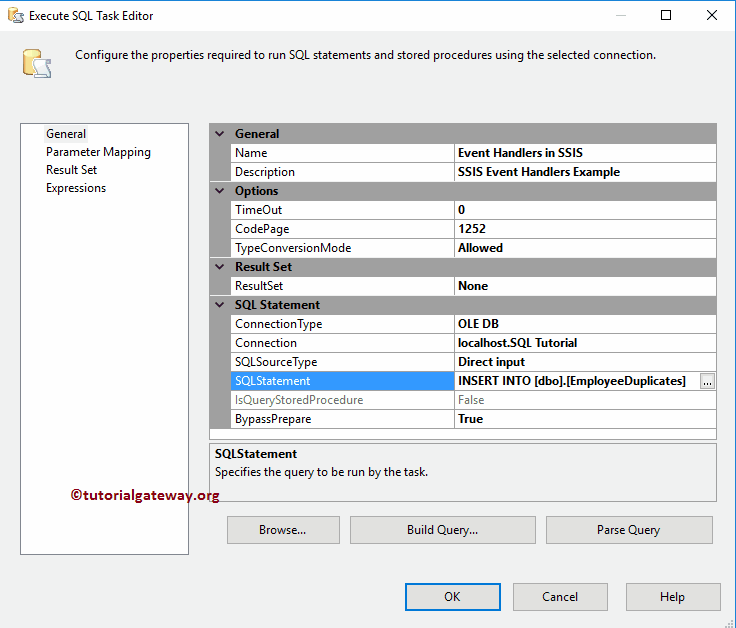Select the Name property label

pos(342,153)
